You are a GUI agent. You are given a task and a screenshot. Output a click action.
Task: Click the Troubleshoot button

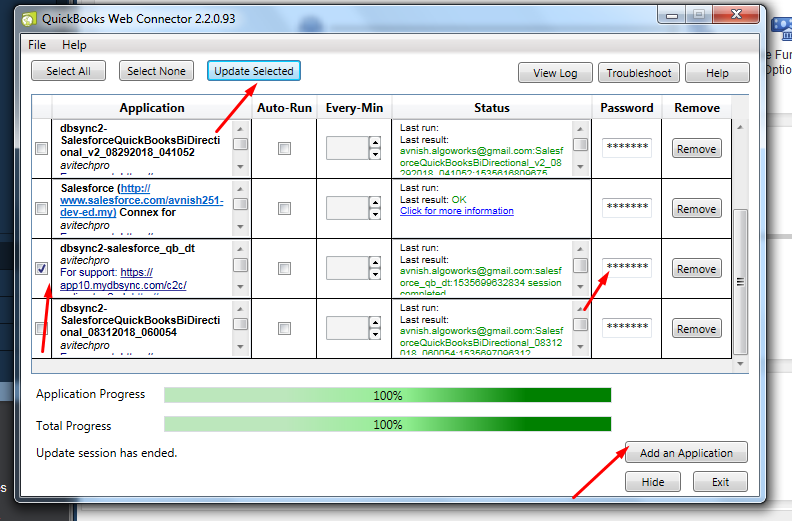tap(639, 73)
